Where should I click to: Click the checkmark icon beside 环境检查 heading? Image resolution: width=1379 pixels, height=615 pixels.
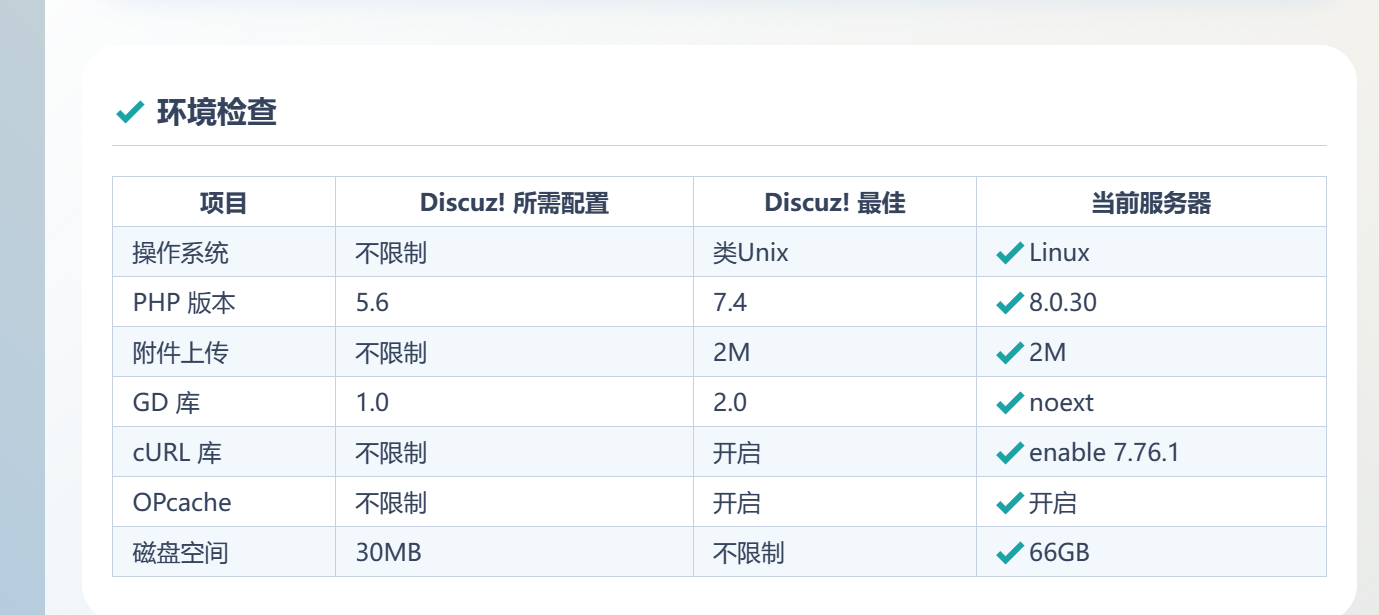(130, 112)
